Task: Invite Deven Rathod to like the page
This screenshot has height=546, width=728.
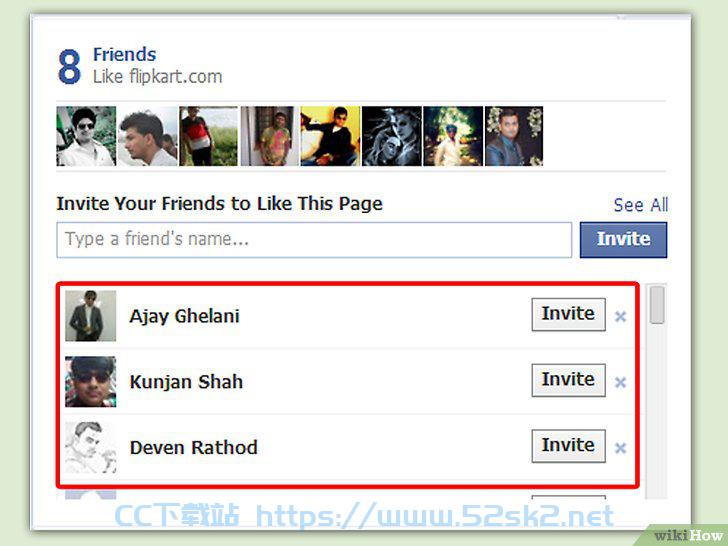Action: [x=568, y=446]
